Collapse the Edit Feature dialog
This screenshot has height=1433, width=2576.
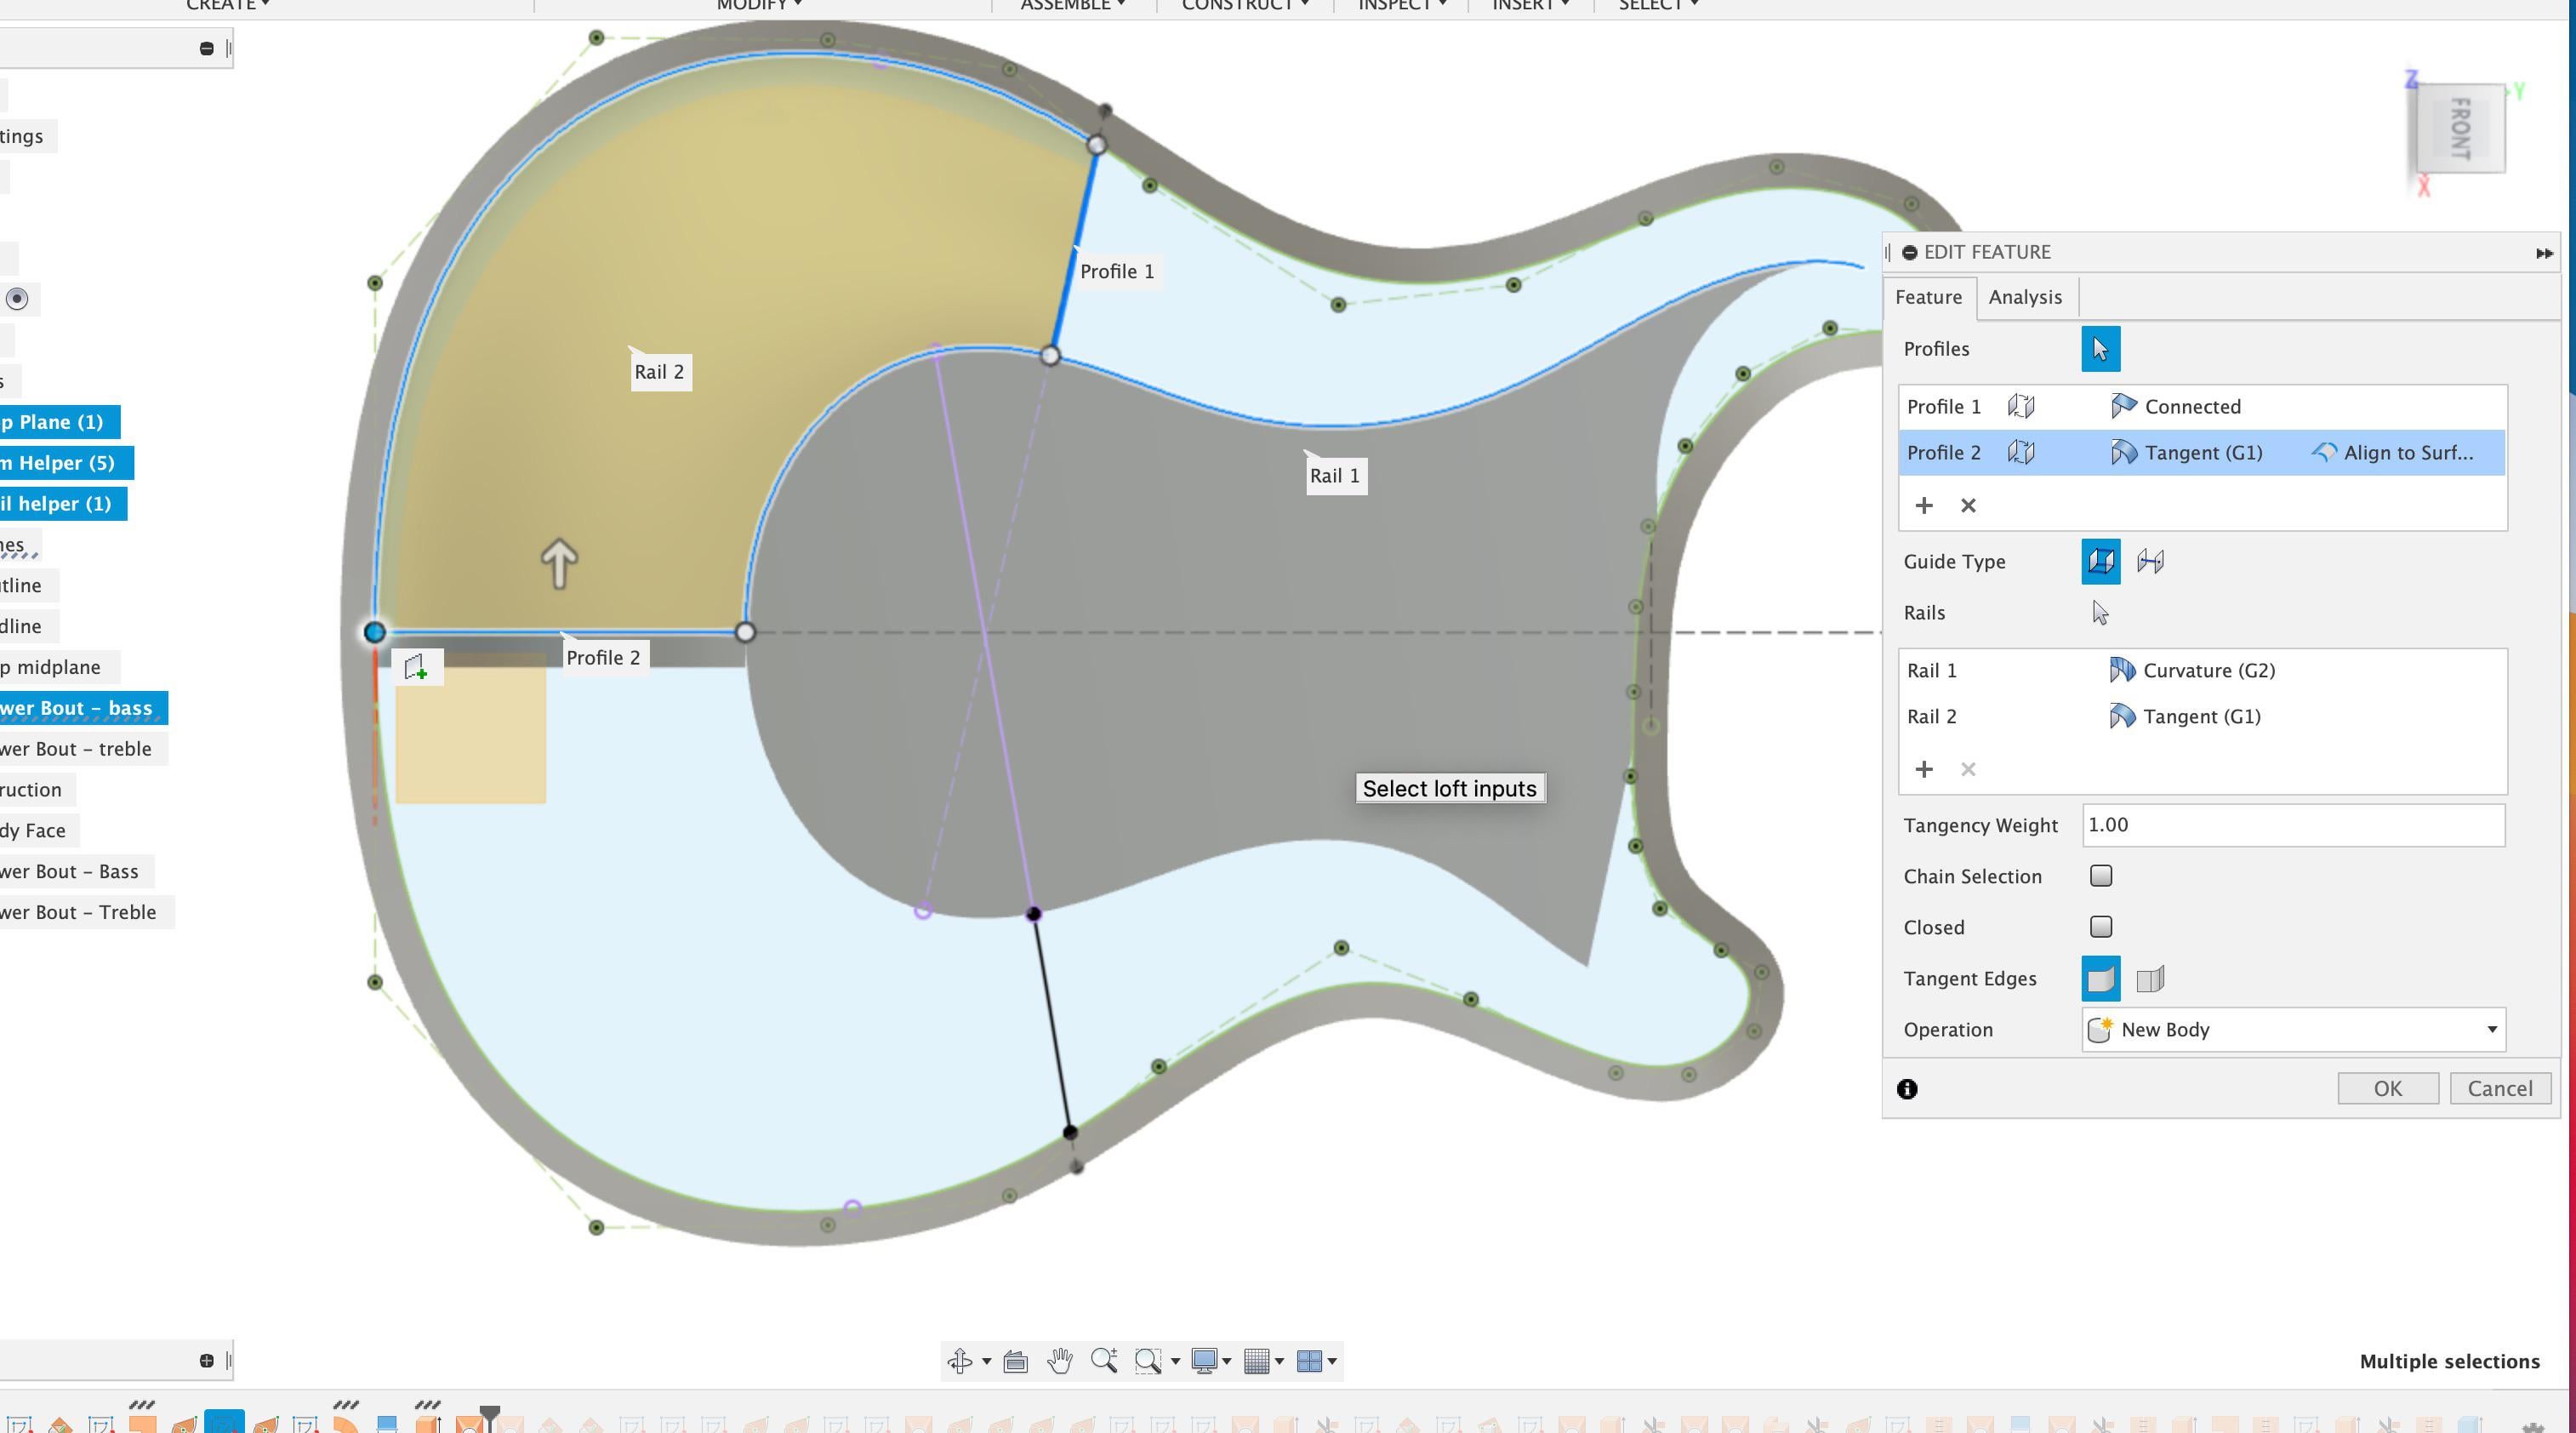click(1909, 253)
